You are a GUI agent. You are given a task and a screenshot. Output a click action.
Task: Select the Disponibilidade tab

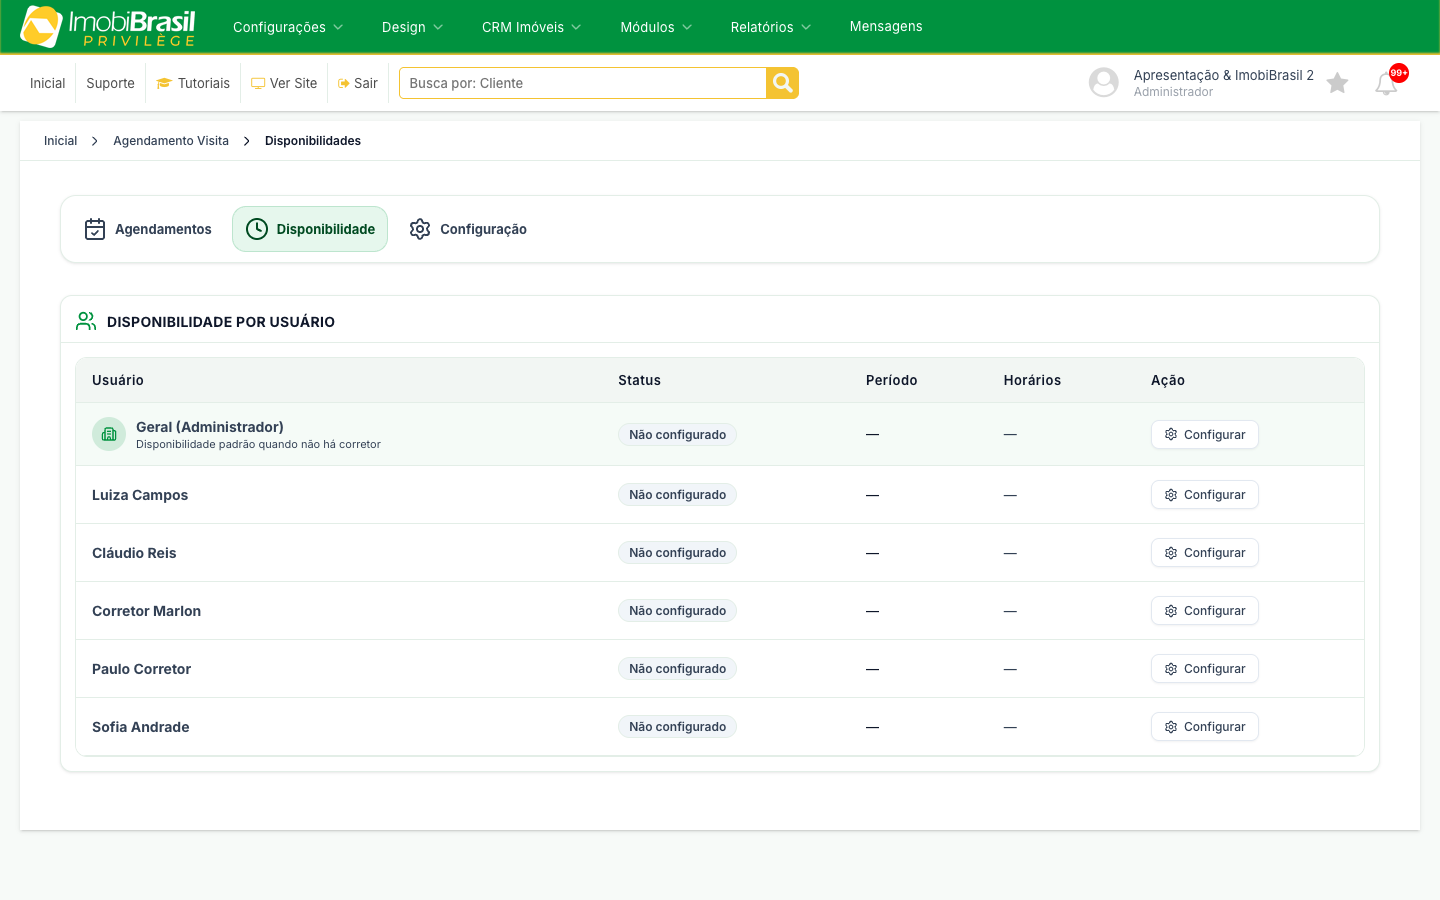310,229
